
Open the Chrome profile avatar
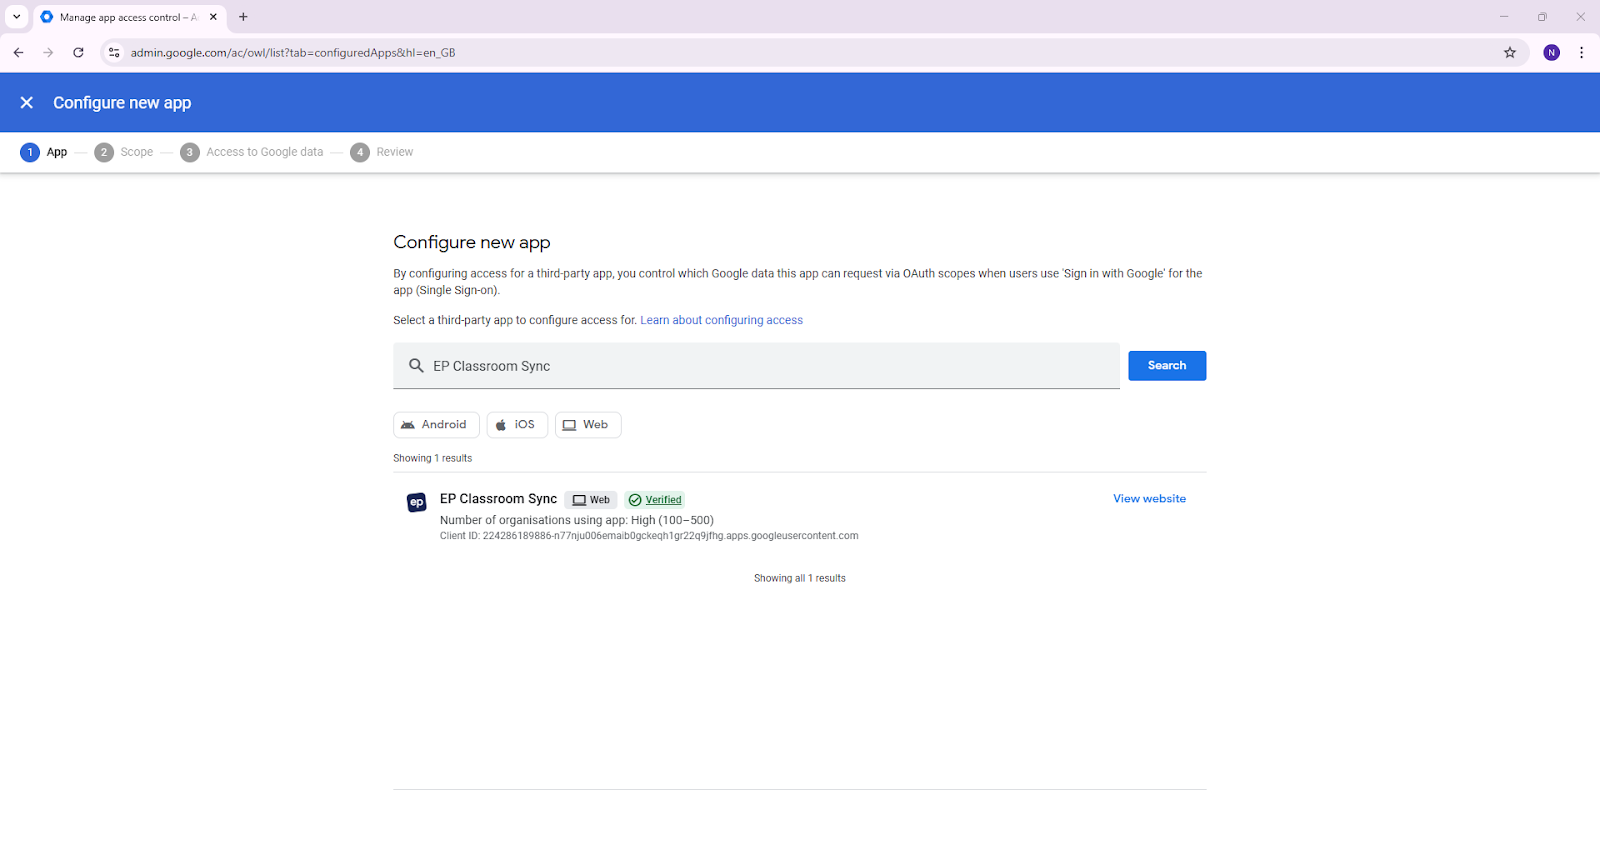click(1552, 53)
